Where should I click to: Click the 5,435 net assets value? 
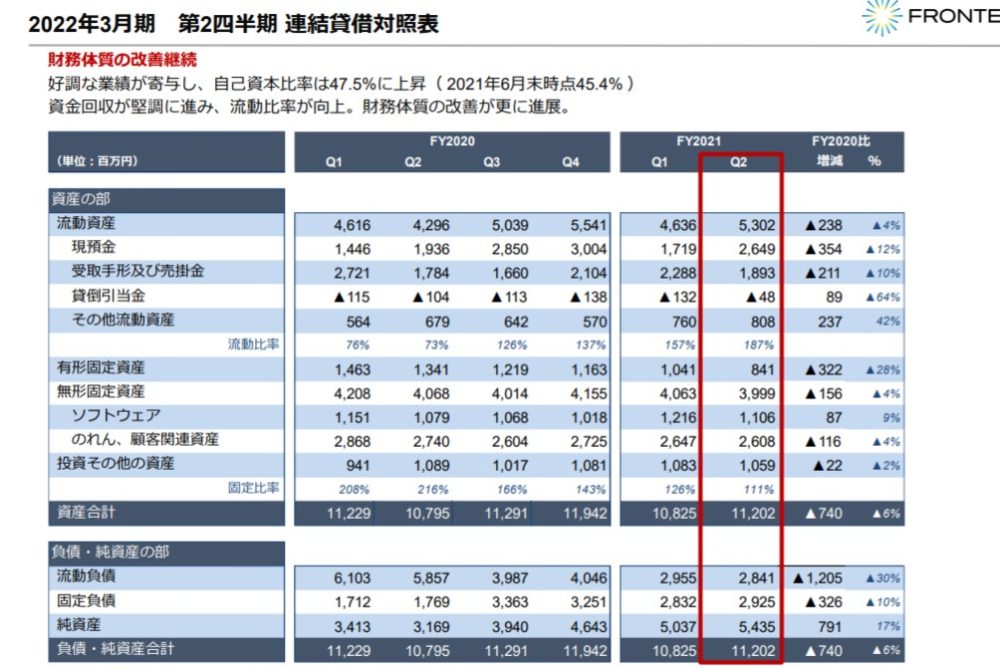(755, 626)
